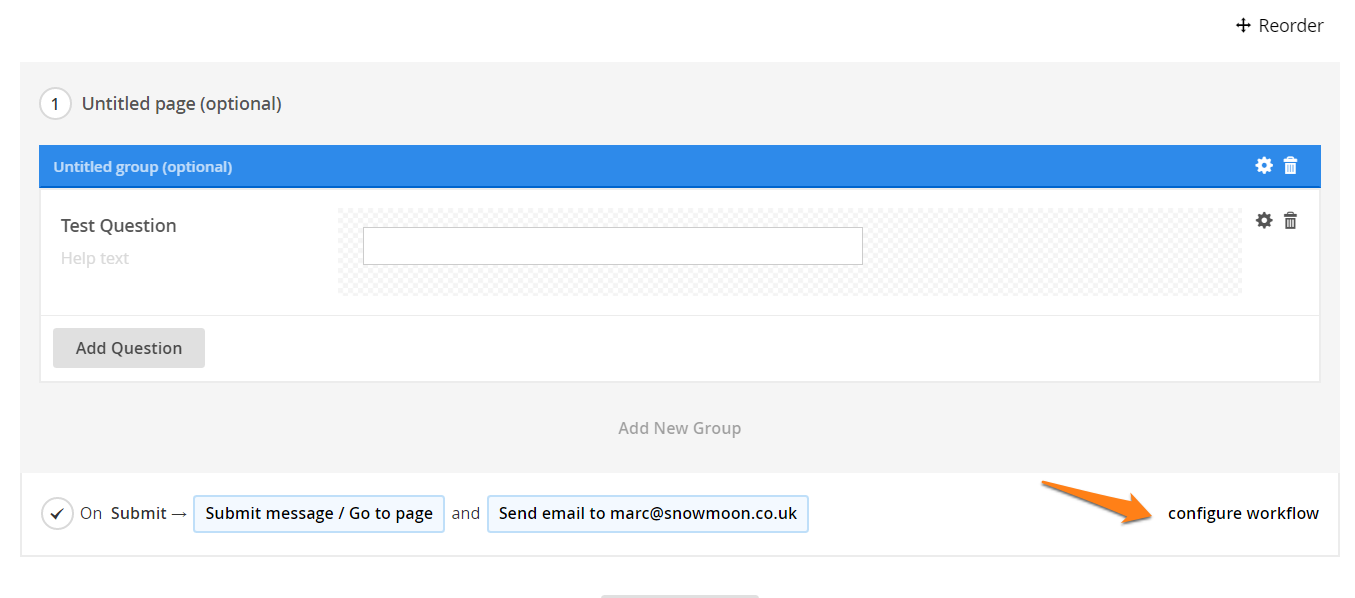1355x598 pixels.
Task: Click the Reorder text label
Action: click(1290, 26)
